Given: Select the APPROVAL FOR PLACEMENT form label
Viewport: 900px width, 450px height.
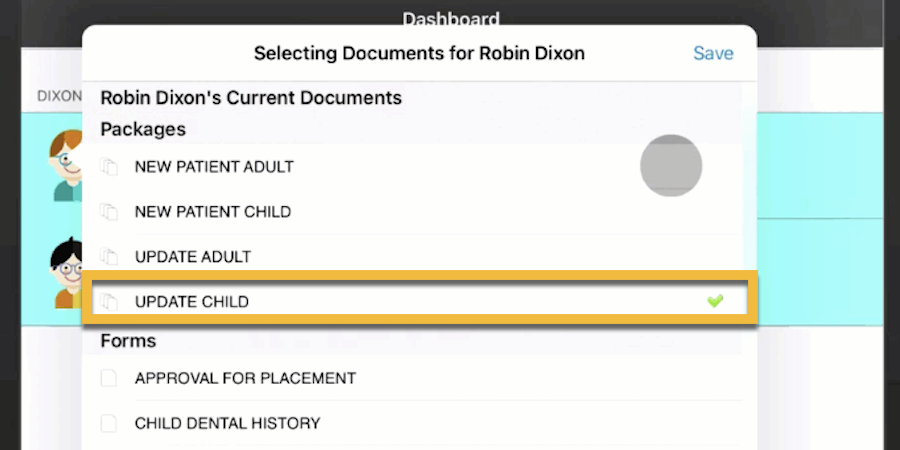Looking at the screenshot, I should click(x=245, y=378).
